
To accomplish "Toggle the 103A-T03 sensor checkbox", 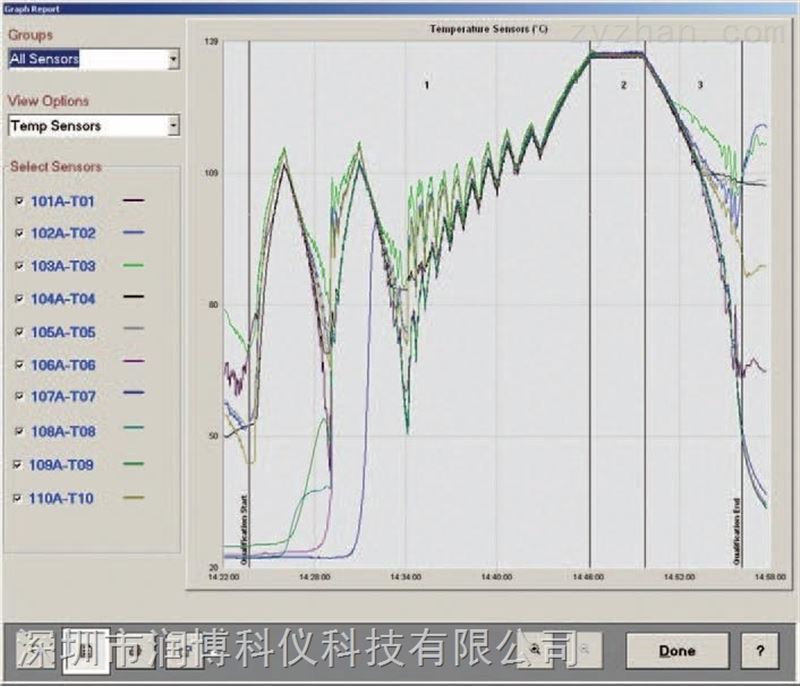I will [x=19, y=266].
